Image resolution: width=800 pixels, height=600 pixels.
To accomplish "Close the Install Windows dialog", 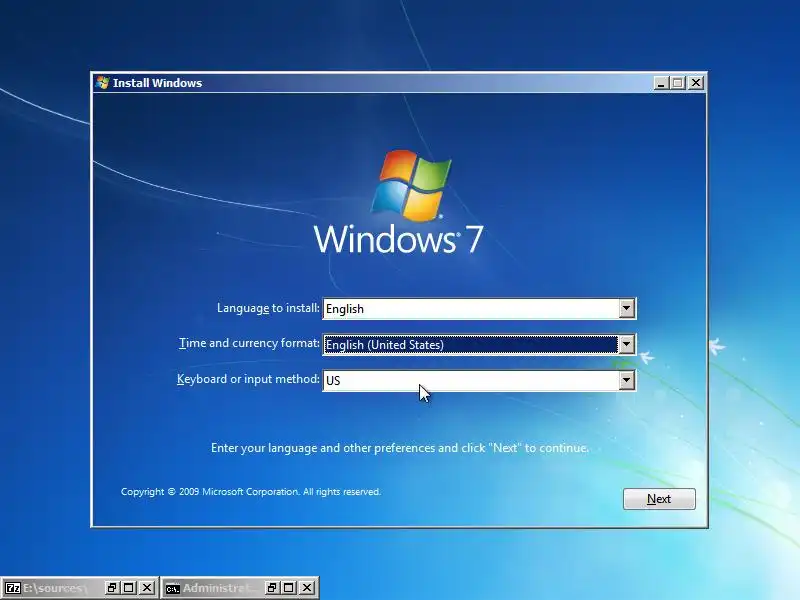I will (696, 83).
